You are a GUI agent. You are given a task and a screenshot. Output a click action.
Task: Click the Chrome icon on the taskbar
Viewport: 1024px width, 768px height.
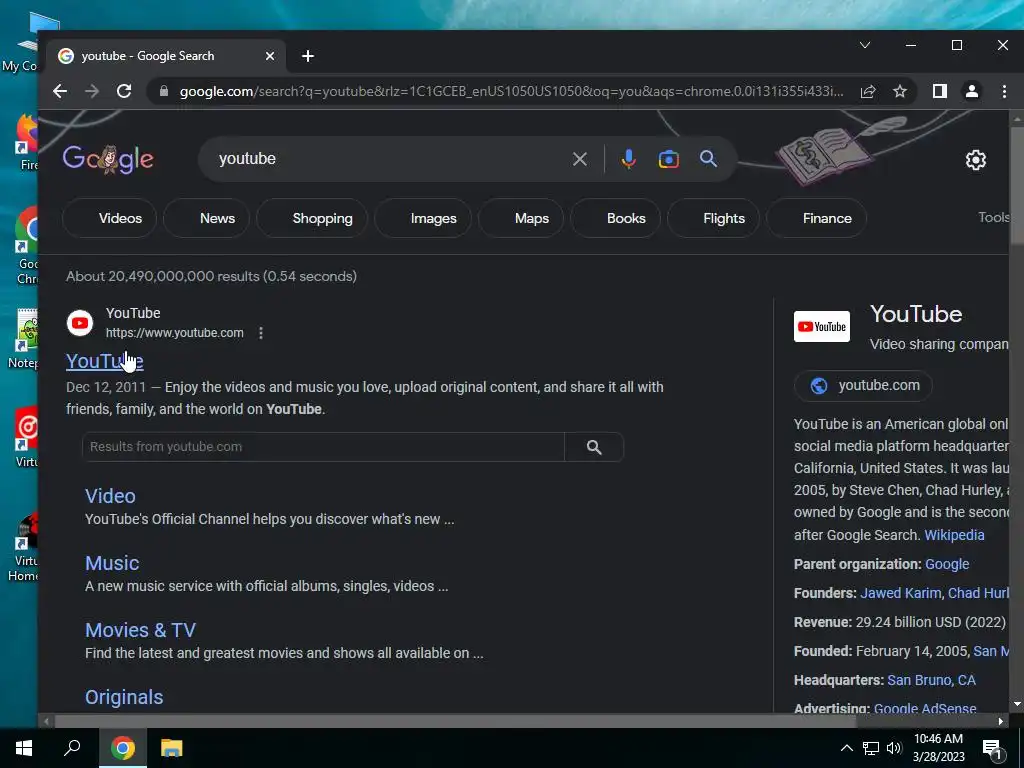123,748
